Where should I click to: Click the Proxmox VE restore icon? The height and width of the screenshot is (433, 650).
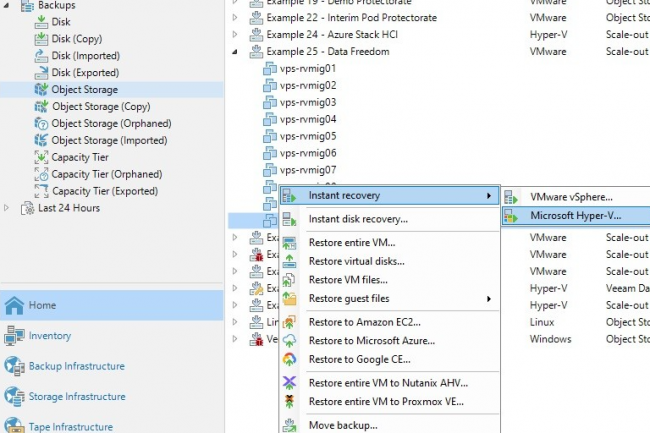pos(289,402)
